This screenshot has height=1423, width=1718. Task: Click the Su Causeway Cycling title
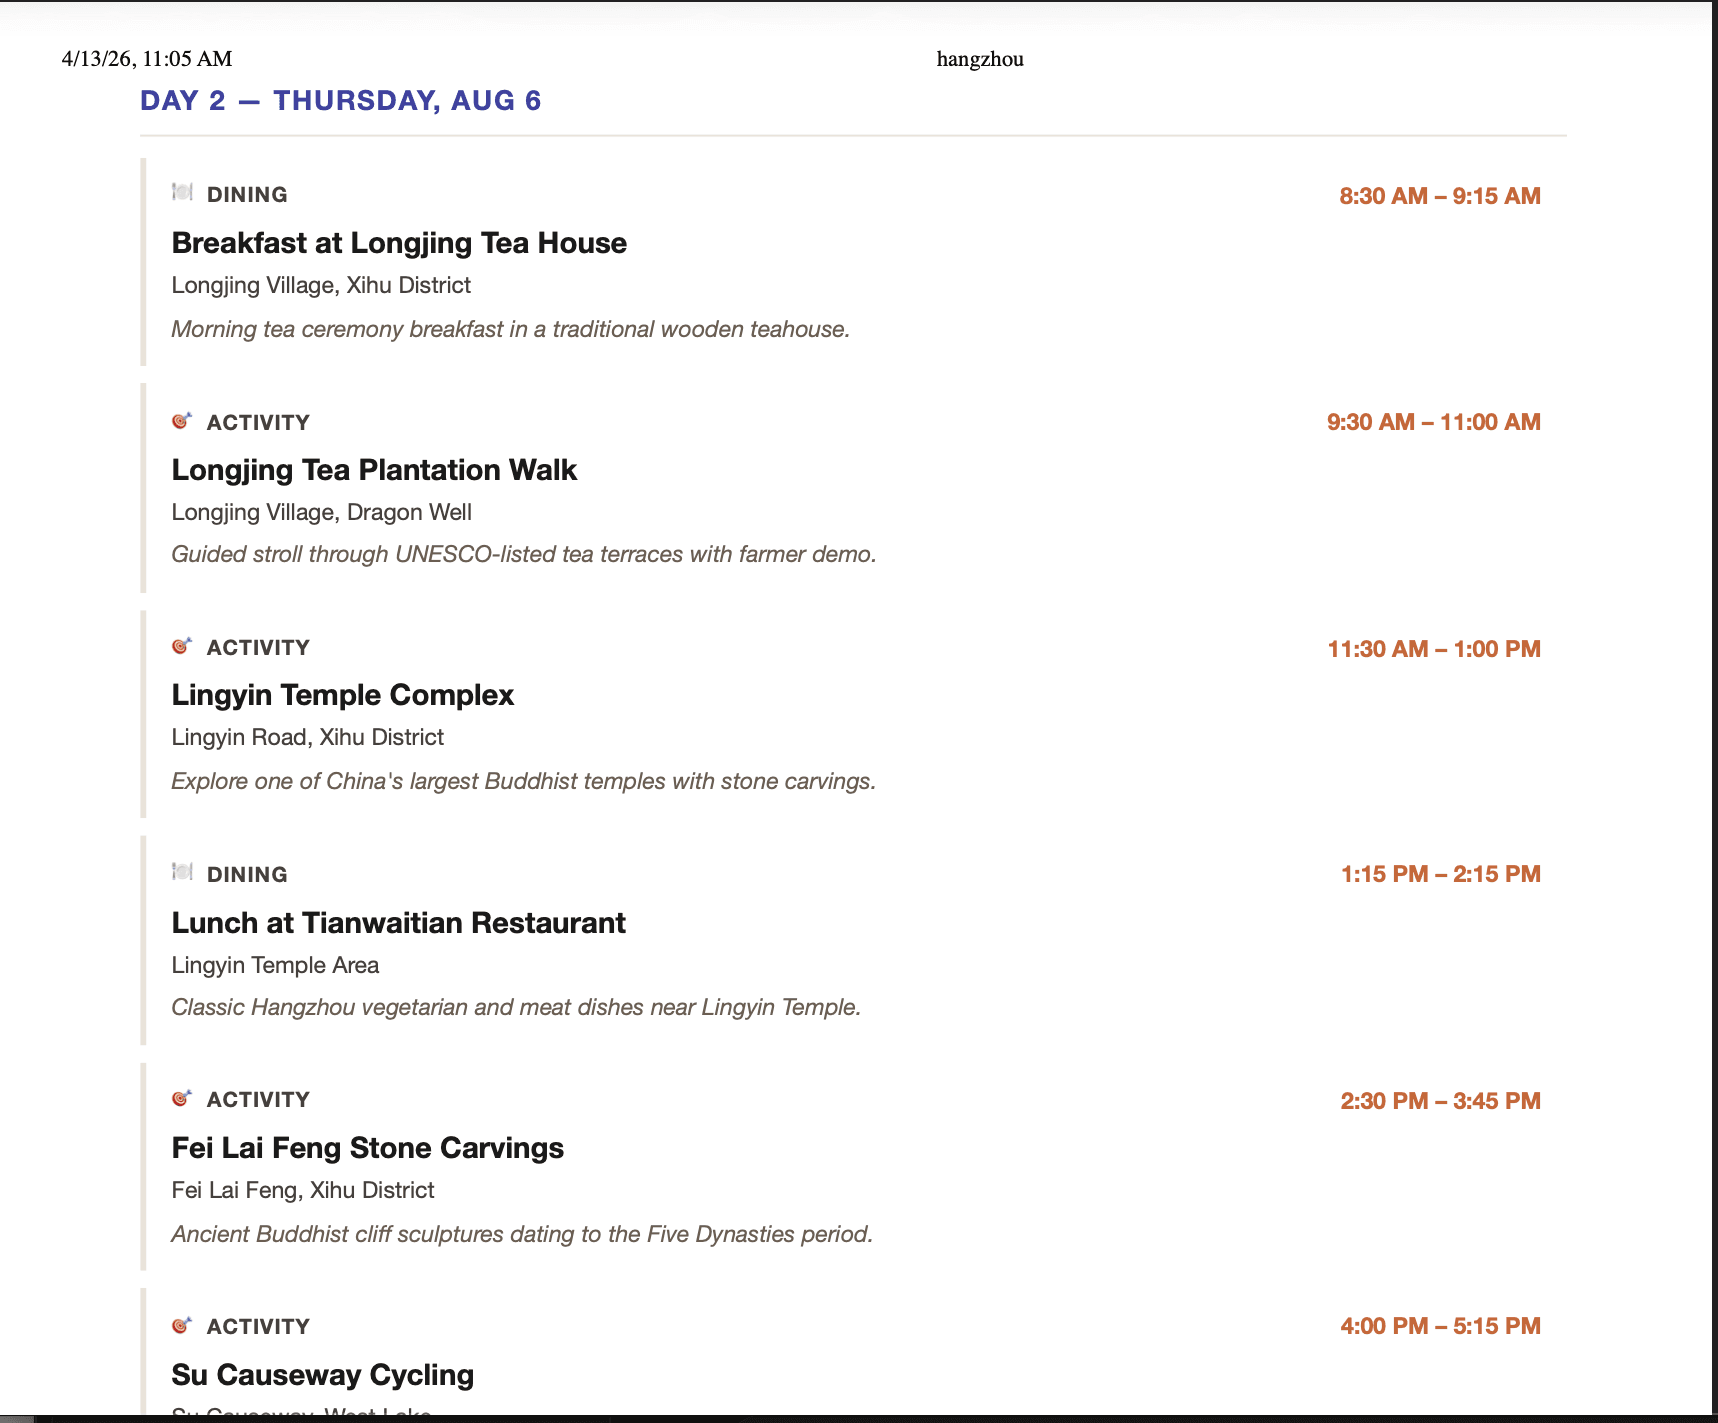322,1375
